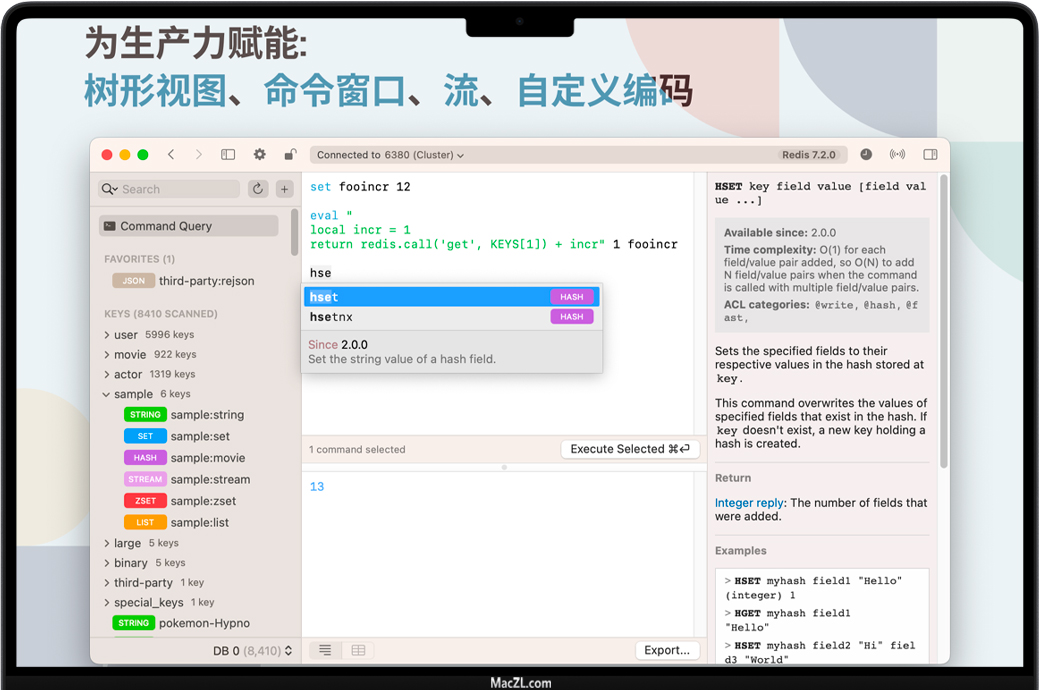The image size is (1040, 690).
Task: Click '1 command selected' status text
Action: (357, 450)
